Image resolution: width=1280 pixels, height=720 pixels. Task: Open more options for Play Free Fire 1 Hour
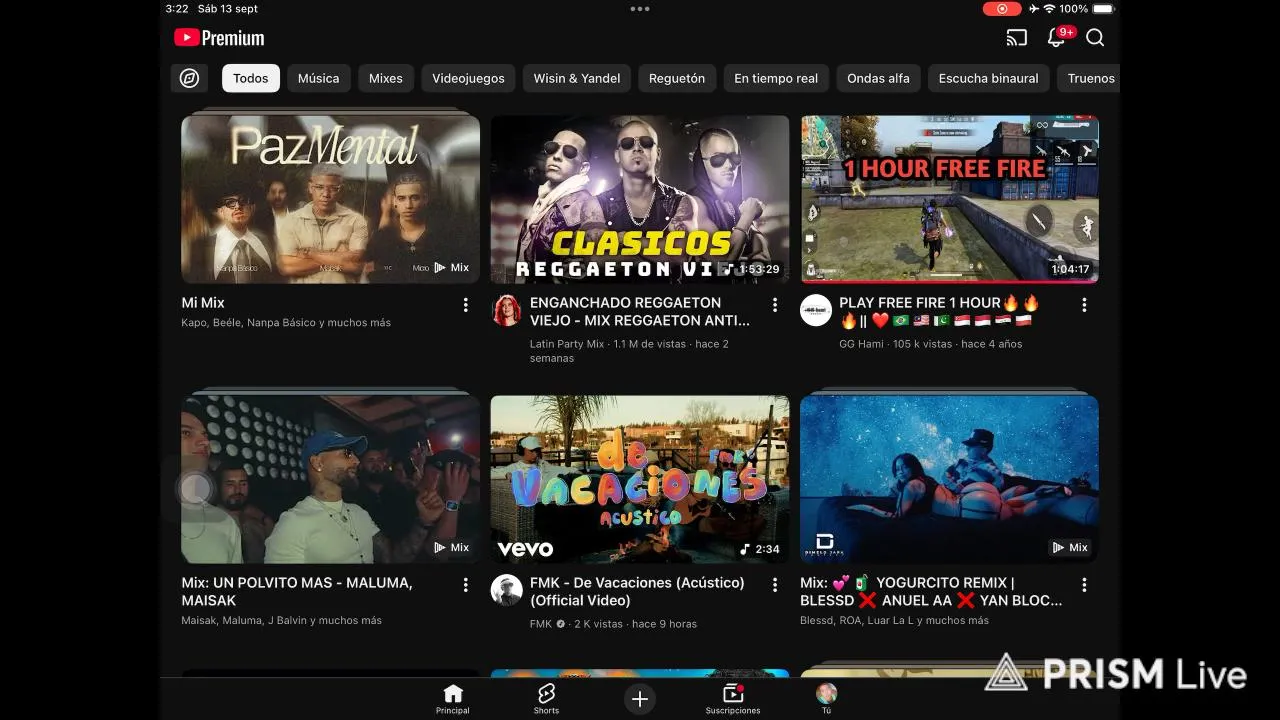[x=1084, y=305]
